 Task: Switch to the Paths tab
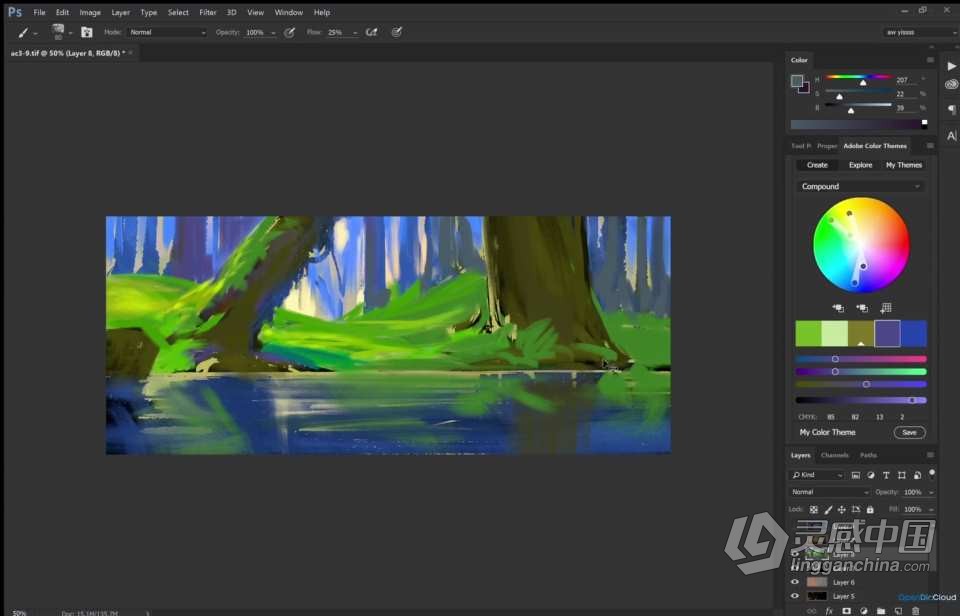tap(868, 456)
